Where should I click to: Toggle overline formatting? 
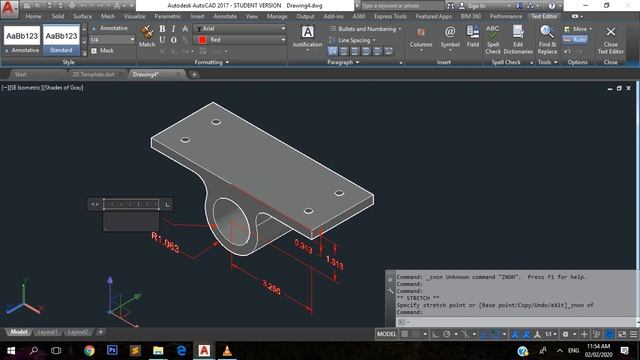(x=173, y=40)
